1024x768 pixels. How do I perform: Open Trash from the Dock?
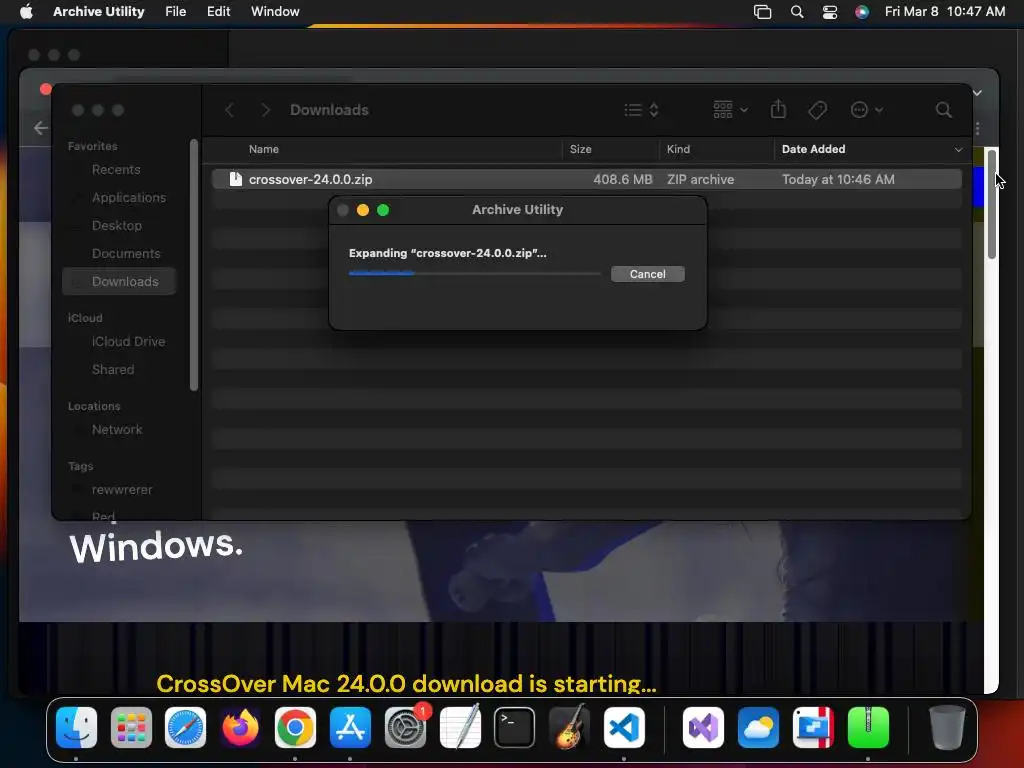pos(947,728)
